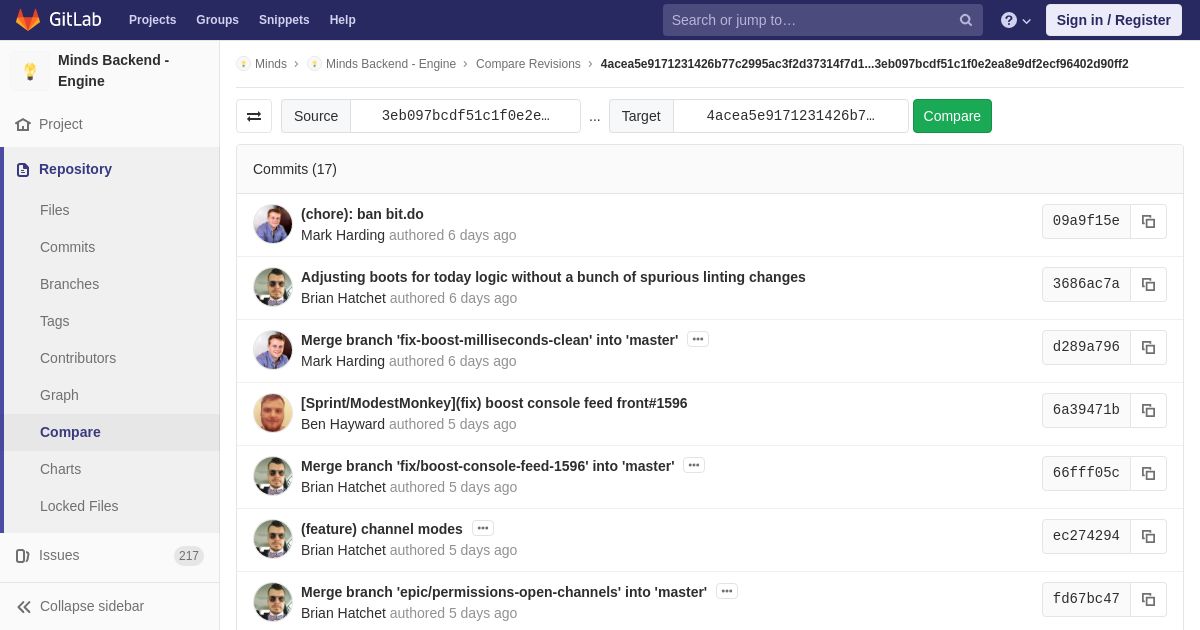This screenshot has width=1200, height=630.
Task: Click Brian Hatchet's avatar on channel modes commit
Action: click(x=273, y=539)
